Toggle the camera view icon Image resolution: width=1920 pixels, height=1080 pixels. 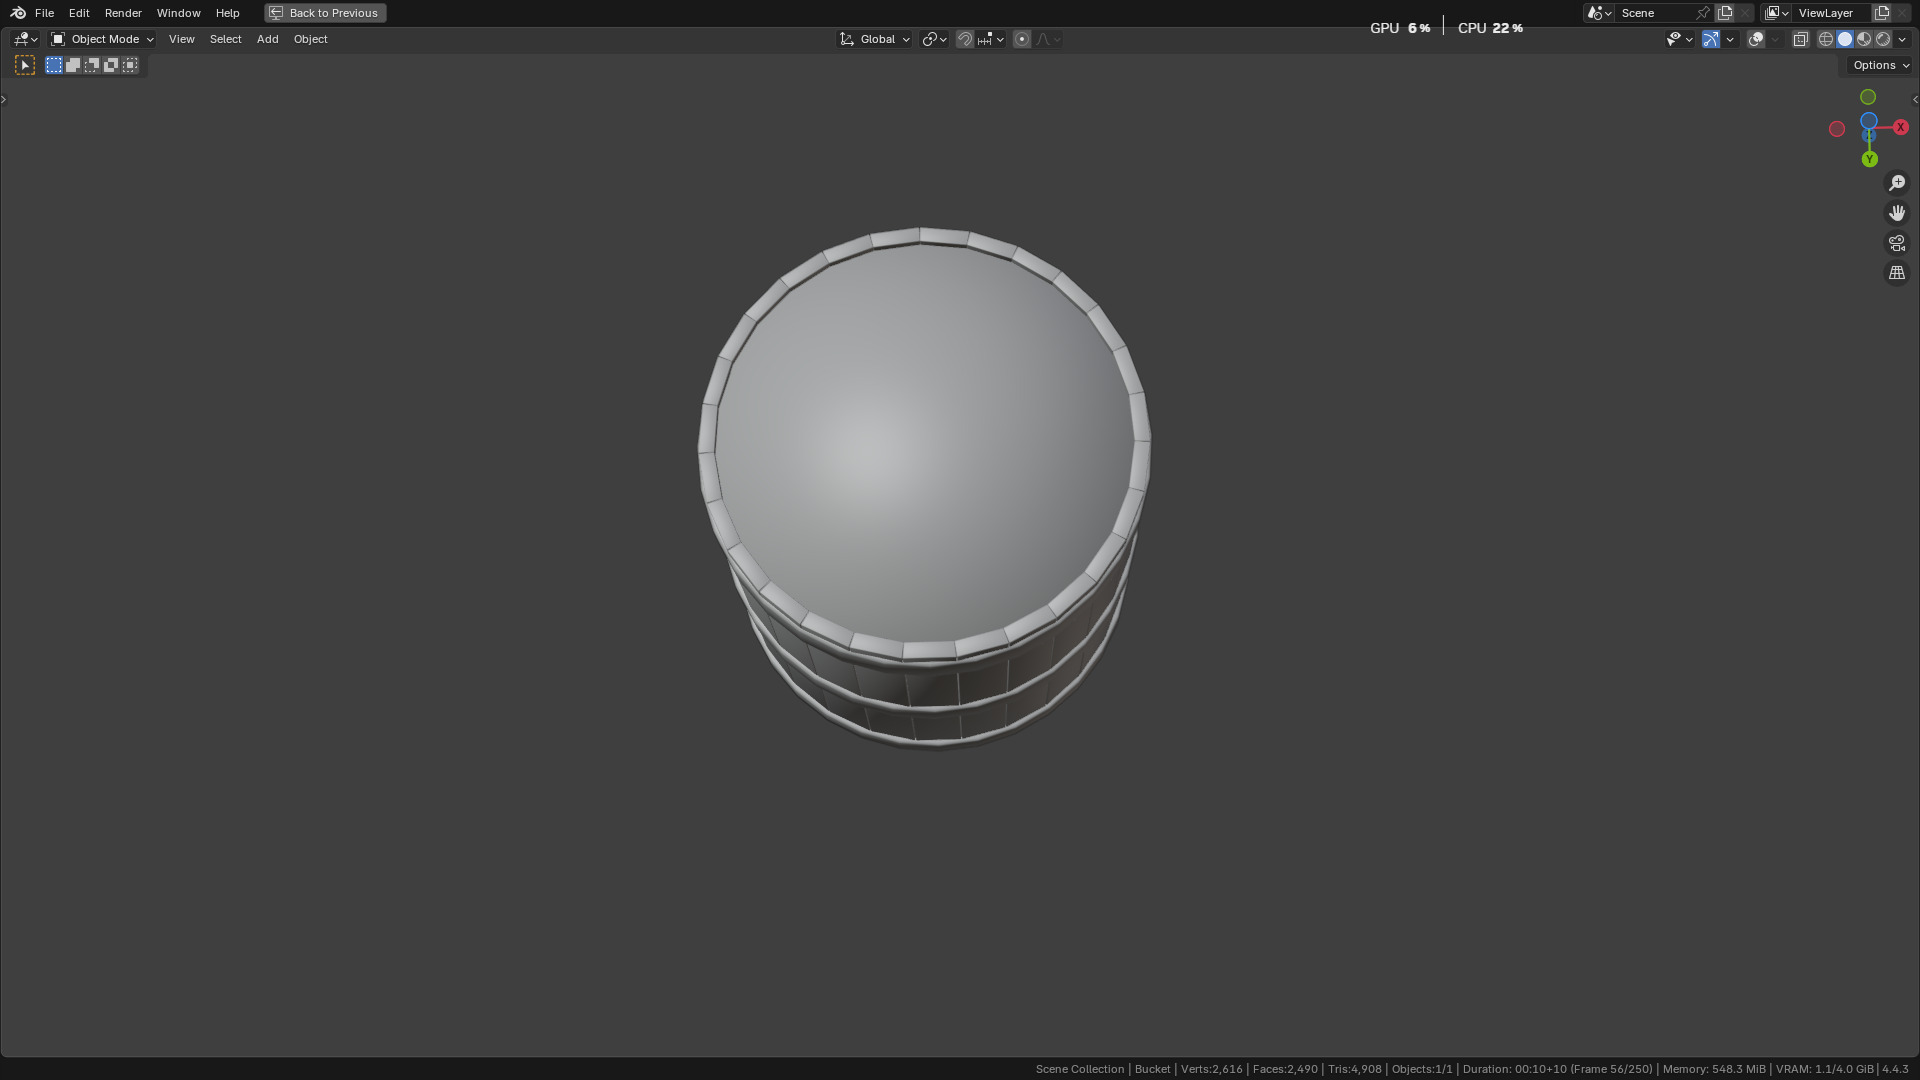[1897, 243]
